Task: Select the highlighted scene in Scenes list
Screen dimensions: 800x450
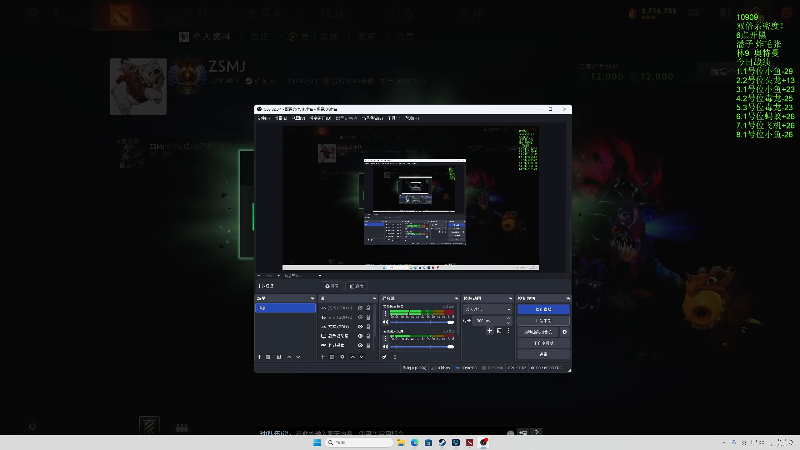Action: click(286, 308)
